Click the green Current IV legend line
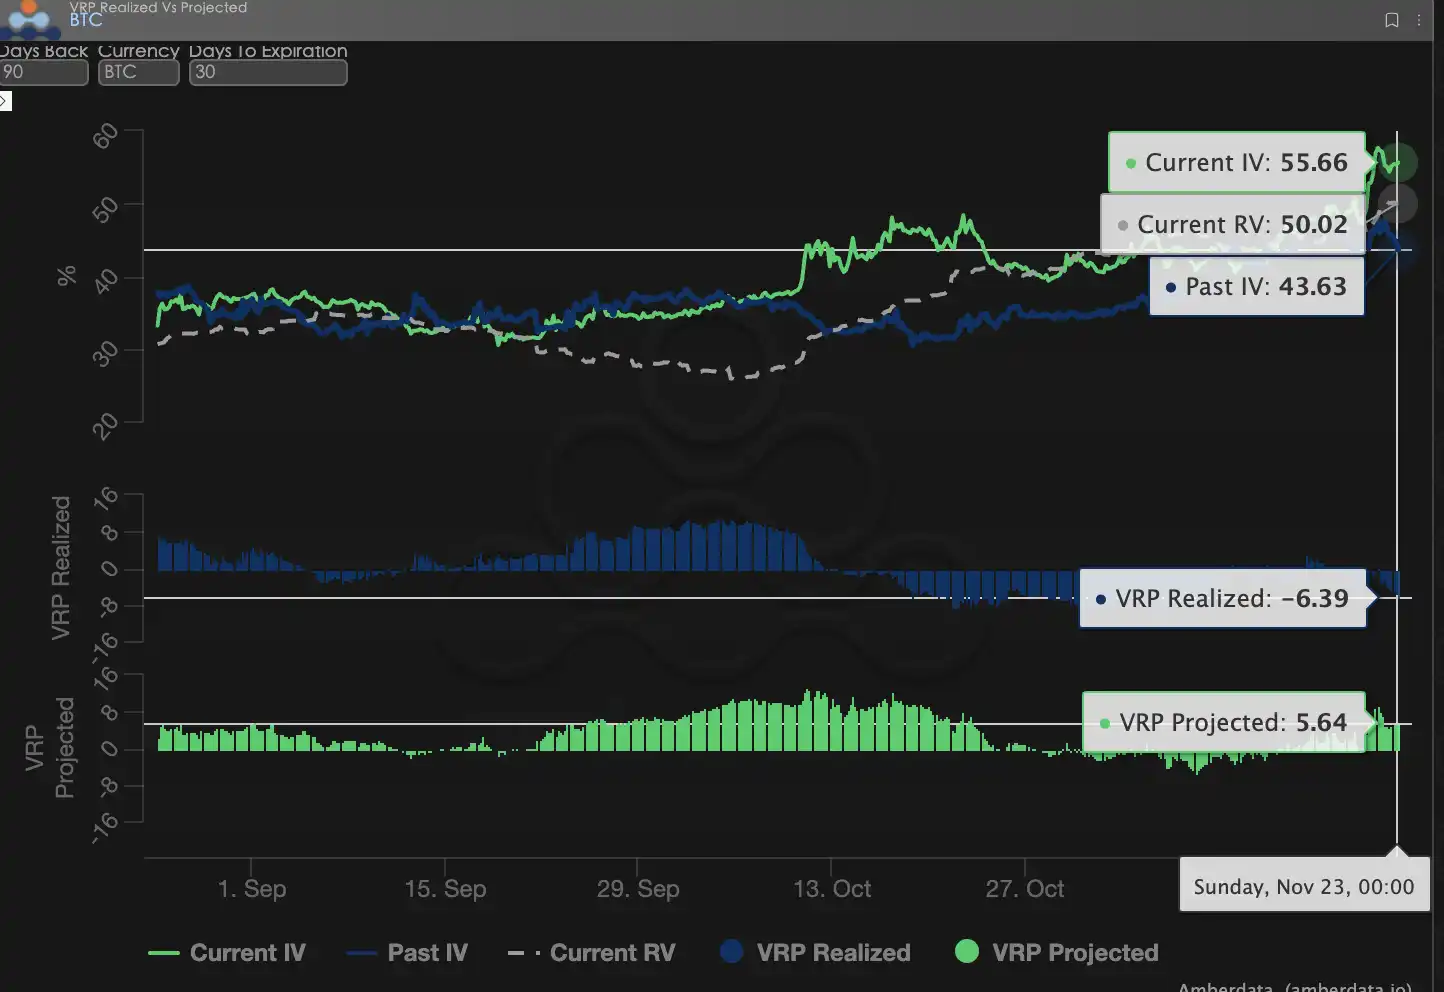This screenshot has width=1444, height=992. click(163, 953)
